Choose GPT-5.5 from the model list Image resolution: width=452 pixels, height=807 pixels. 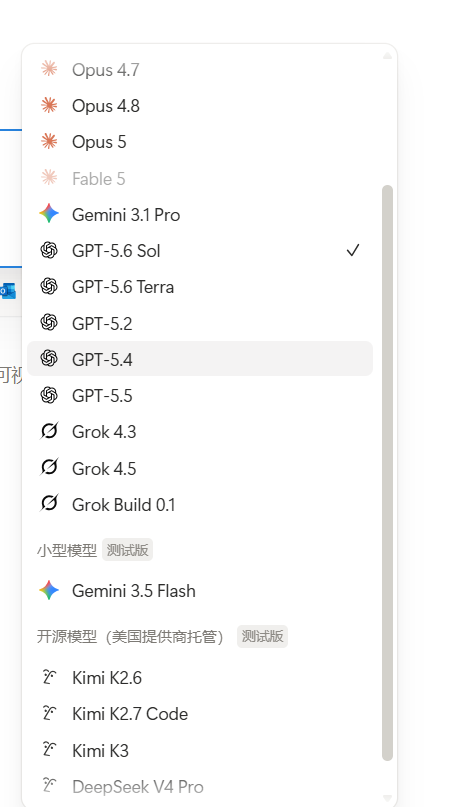pyautogui.click(x=200, y=395)
